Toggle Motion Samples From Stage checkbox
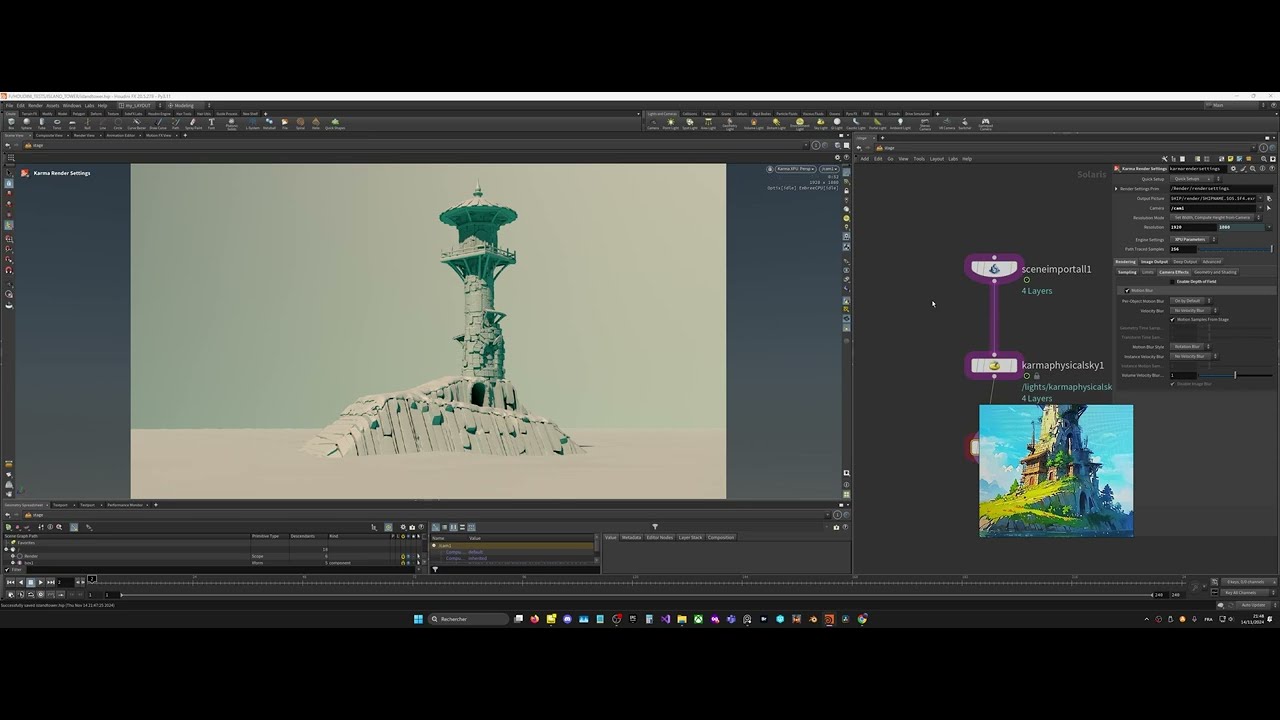The width and height of the screenshot is (1280, 720). 1172,320
